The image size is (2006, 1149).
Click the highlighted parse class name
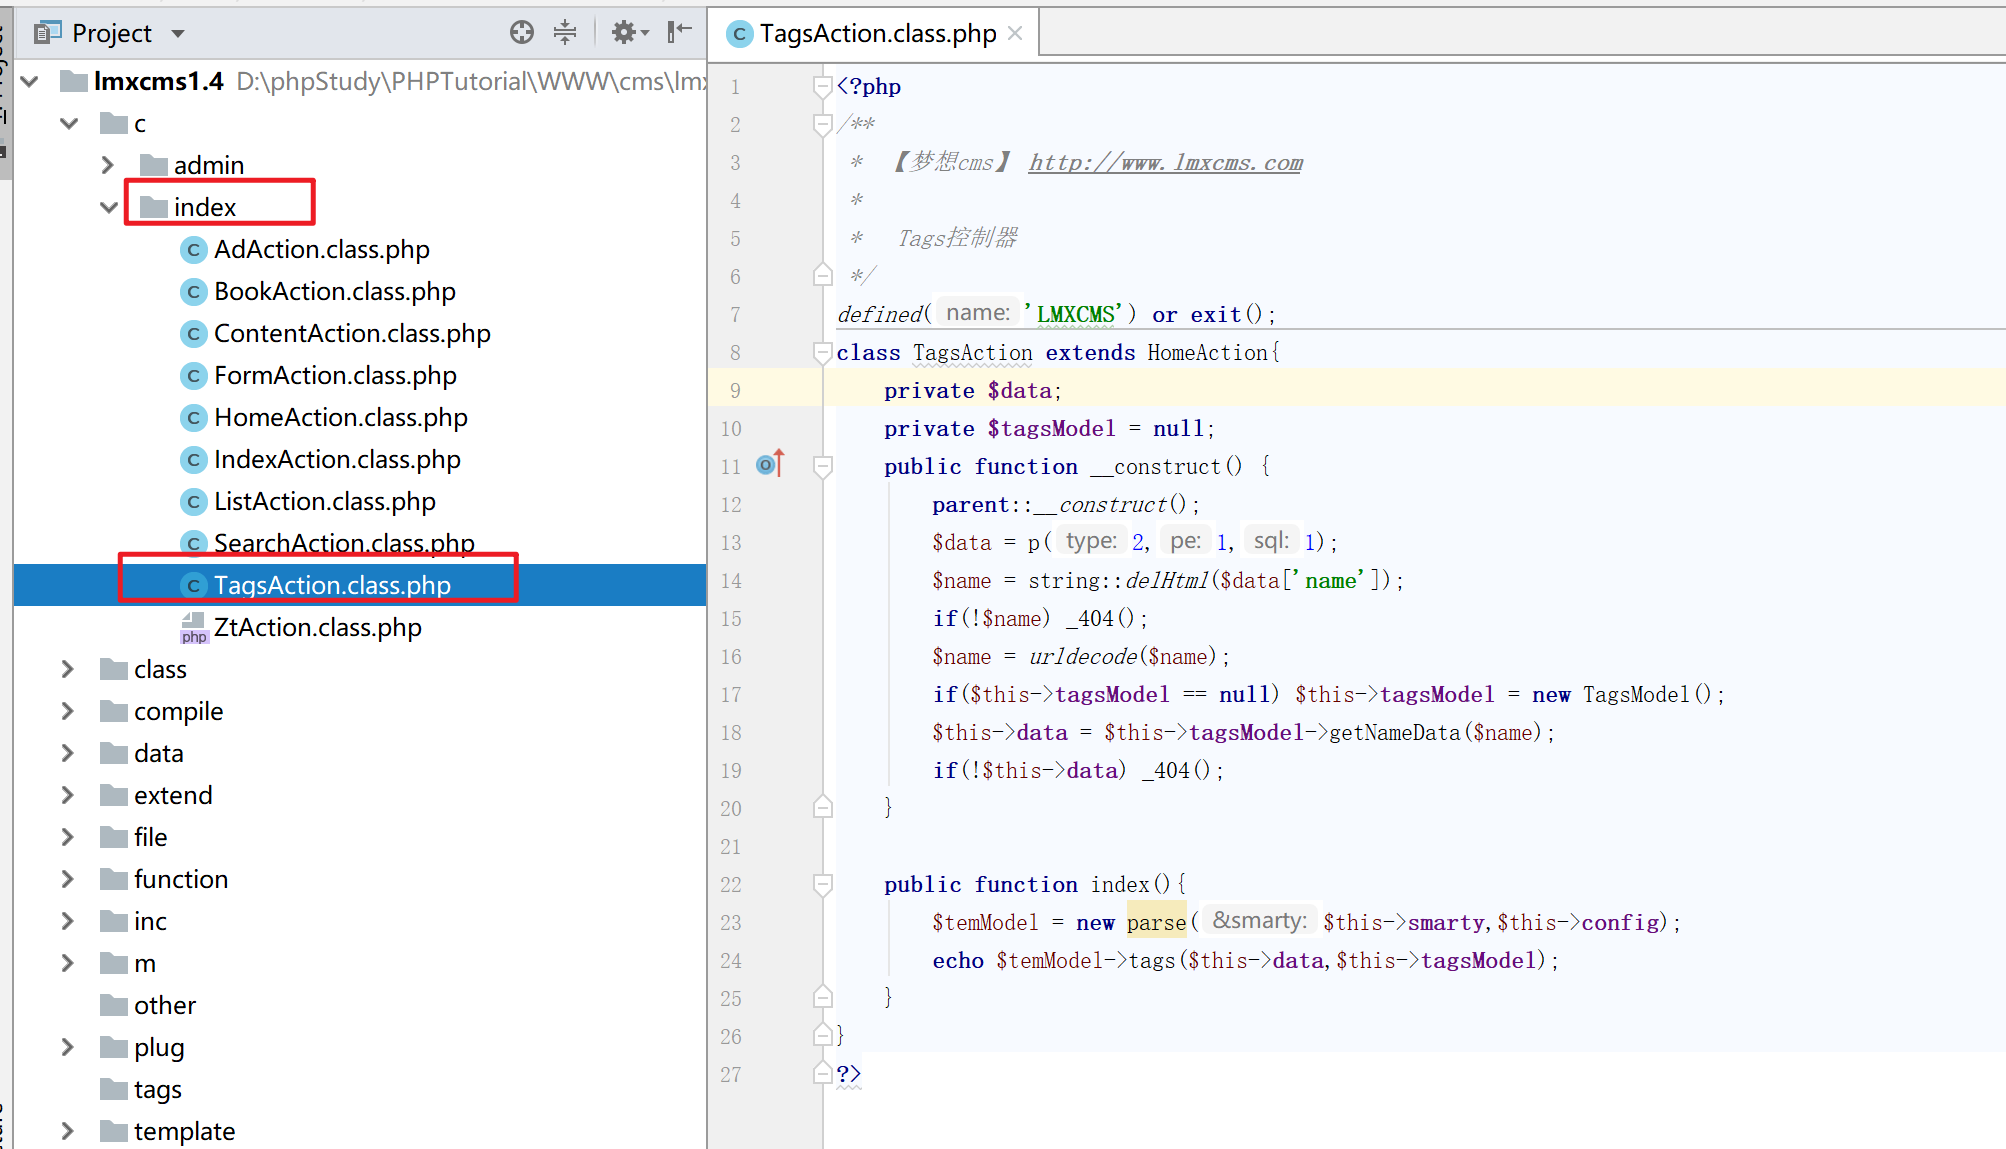pos(1156,923)
